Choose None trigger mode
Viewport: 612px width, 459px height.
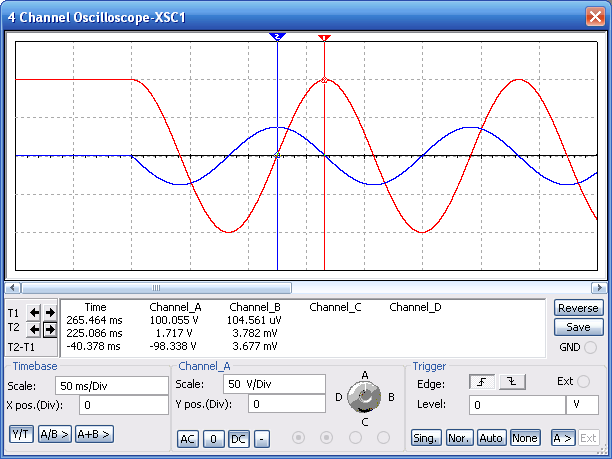pyautogui.click(x=525, y=438)
